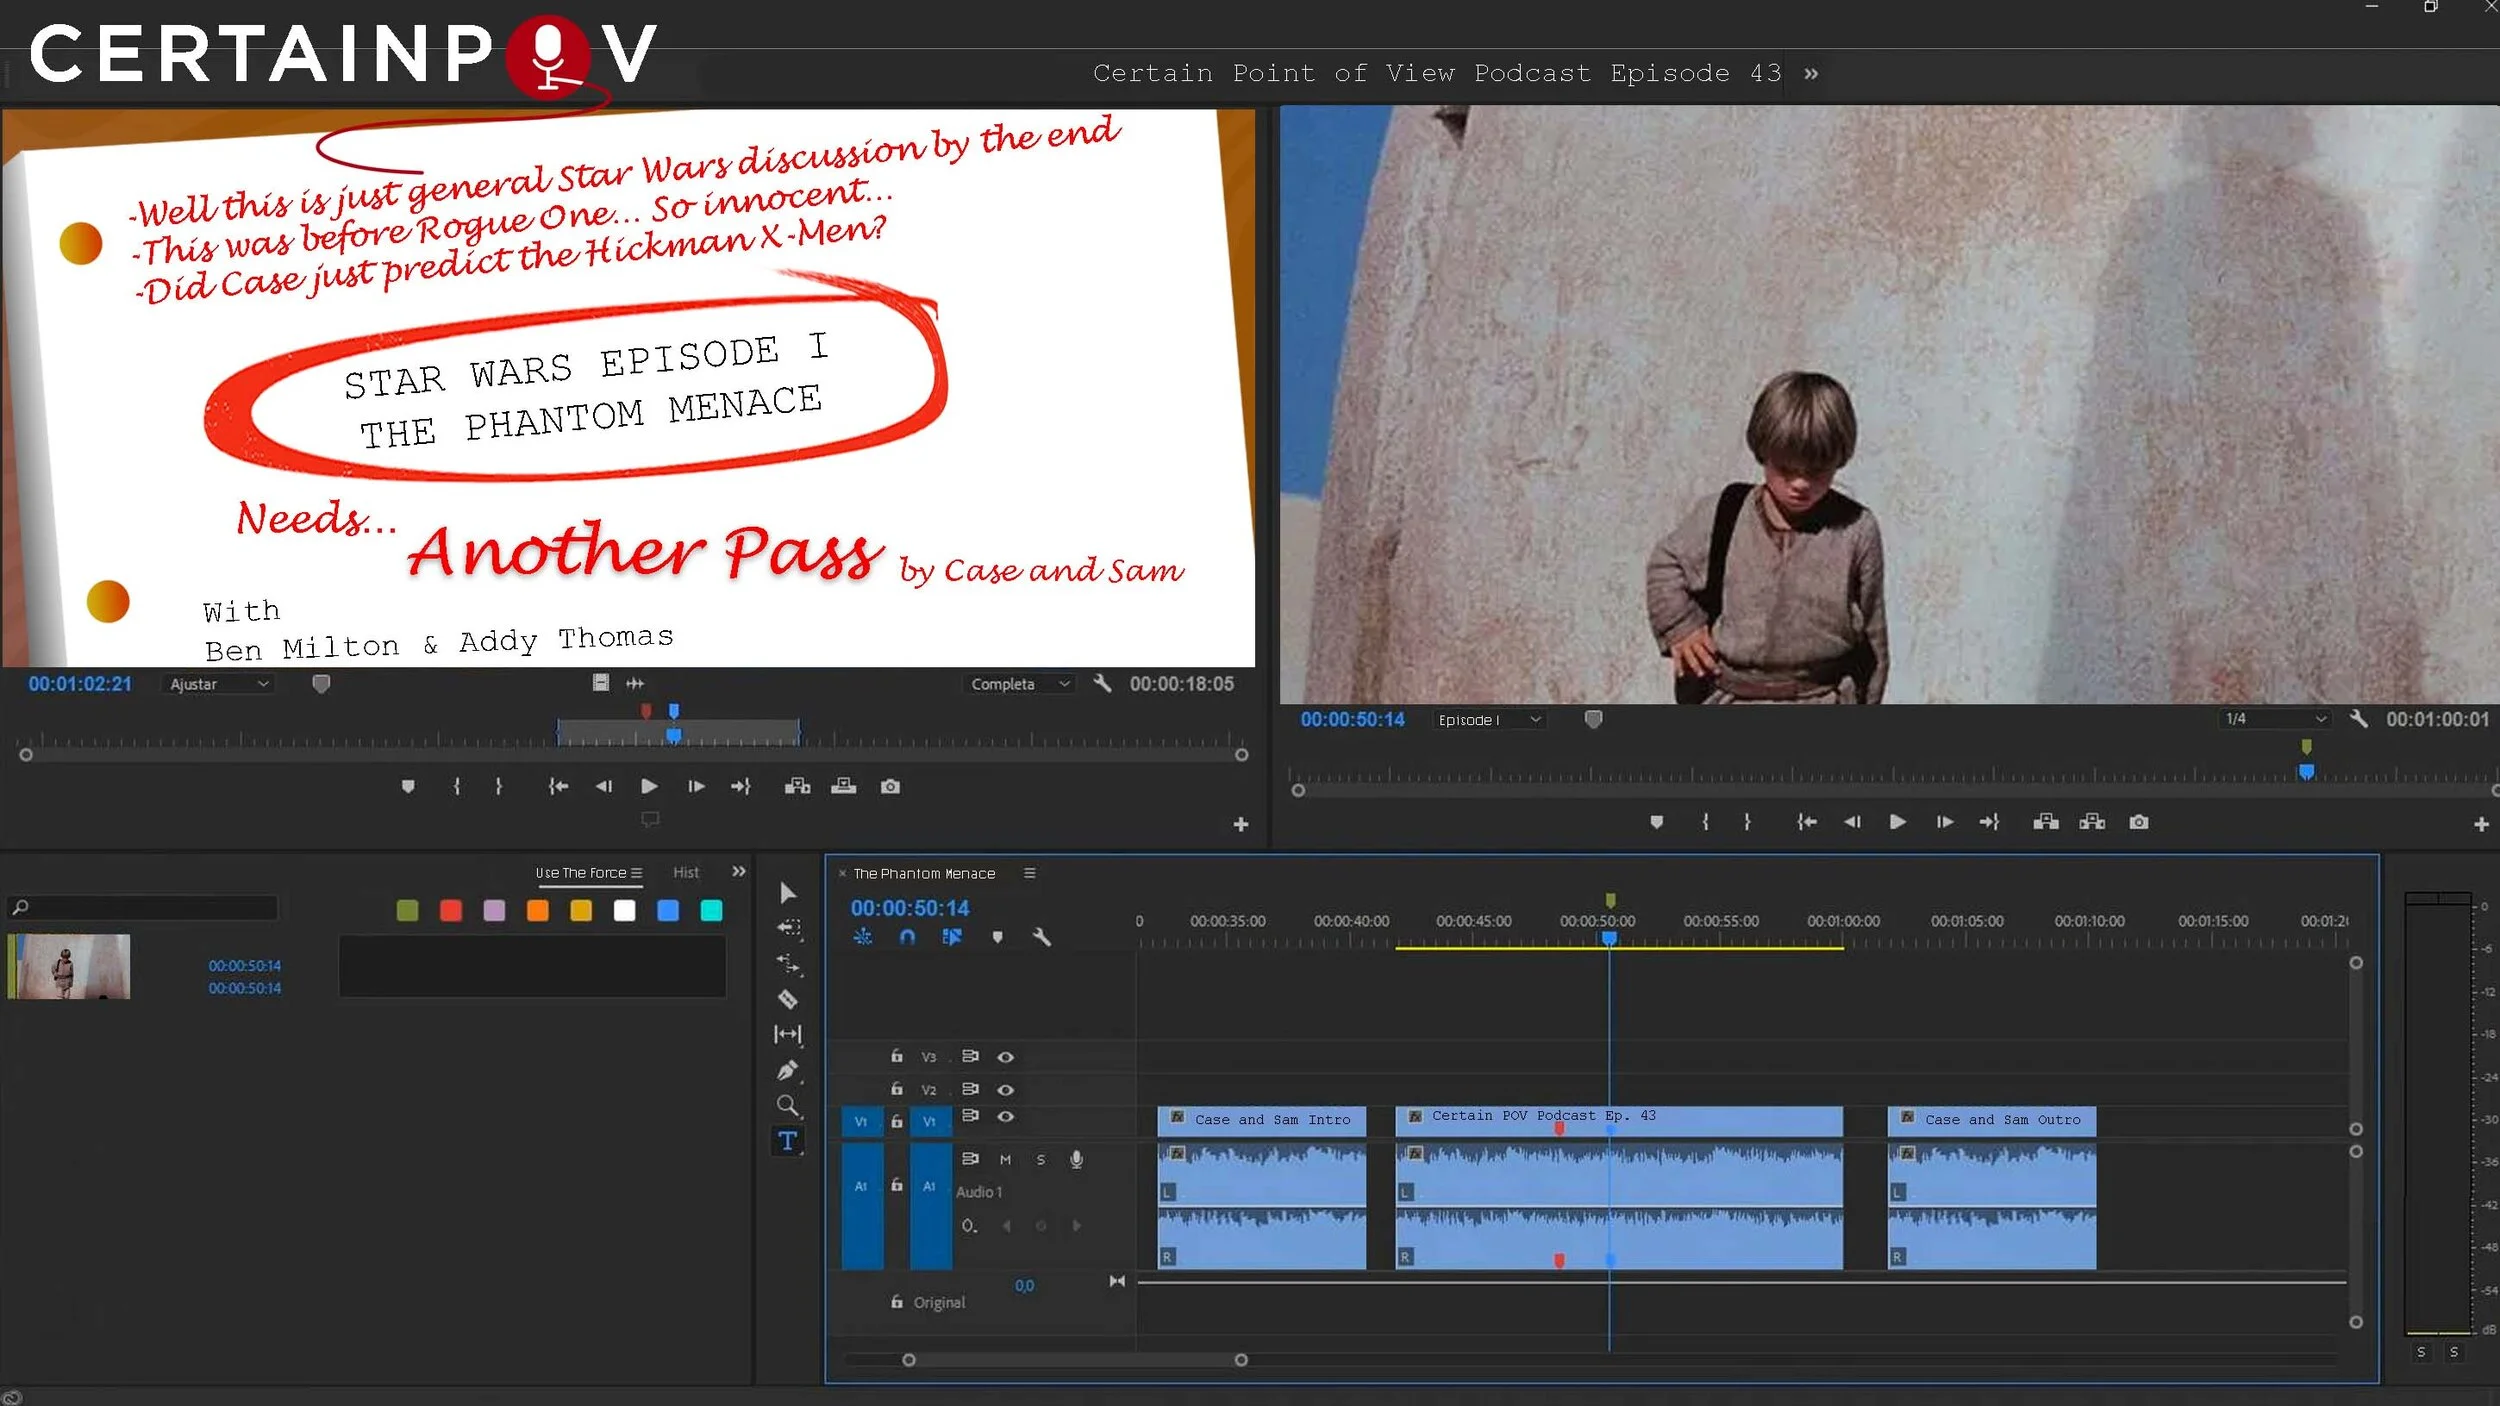
Task: Lock the V2 track
Action: coord(897,1089)
